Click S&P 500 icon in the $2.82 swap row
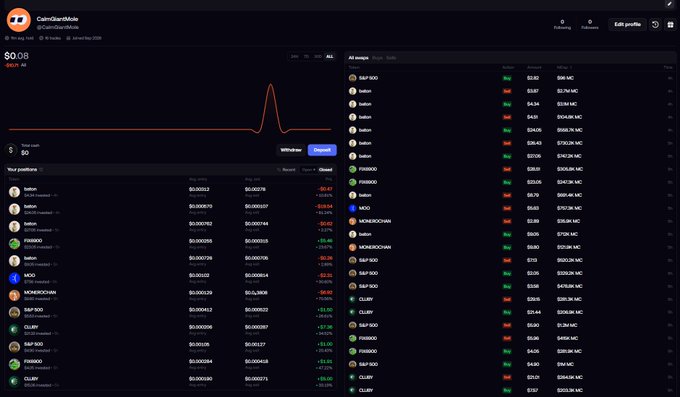 tap(353, 78)
